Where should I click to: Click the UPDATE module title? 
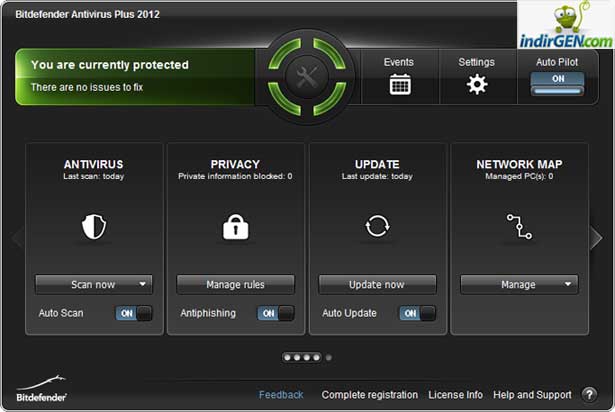pyautogui.click(x=377, y=164)
